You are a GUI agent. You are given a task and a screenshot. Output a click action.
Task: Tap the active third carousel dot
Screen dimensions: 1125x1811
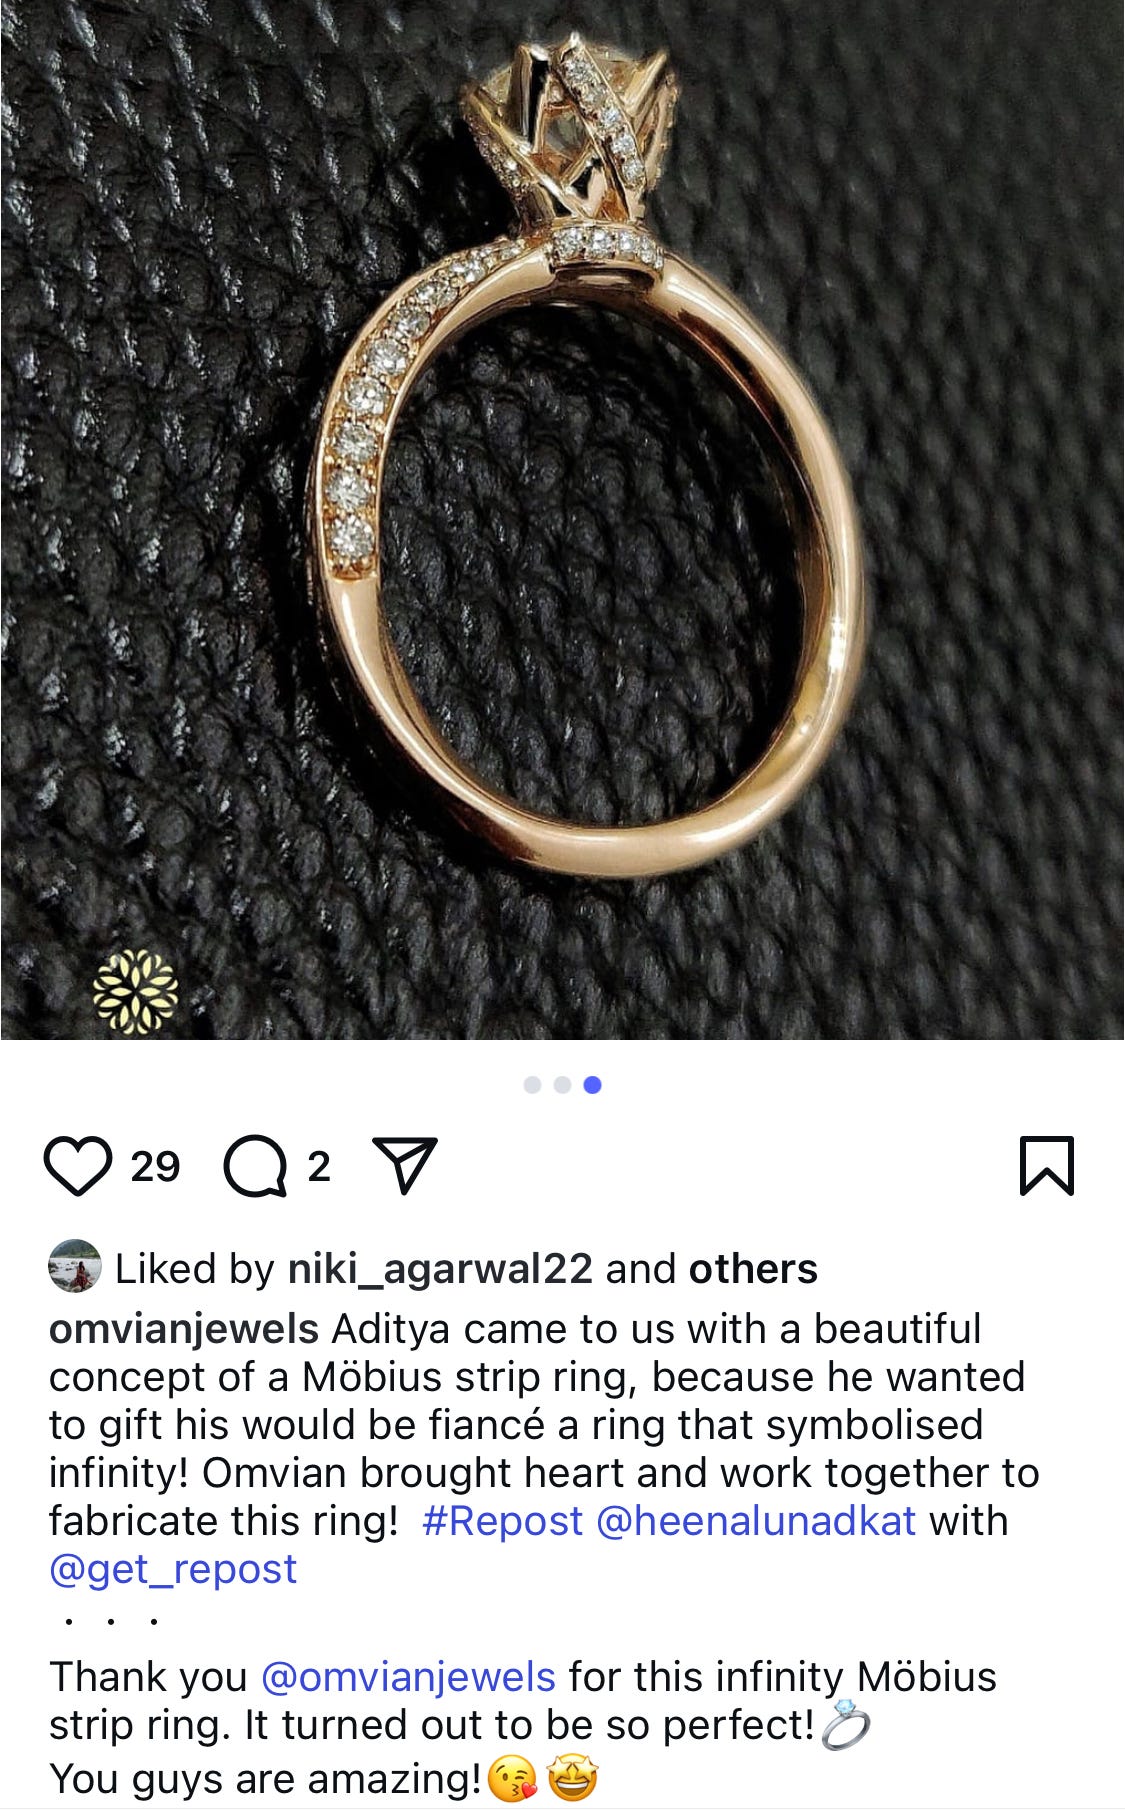(592, 1085)
